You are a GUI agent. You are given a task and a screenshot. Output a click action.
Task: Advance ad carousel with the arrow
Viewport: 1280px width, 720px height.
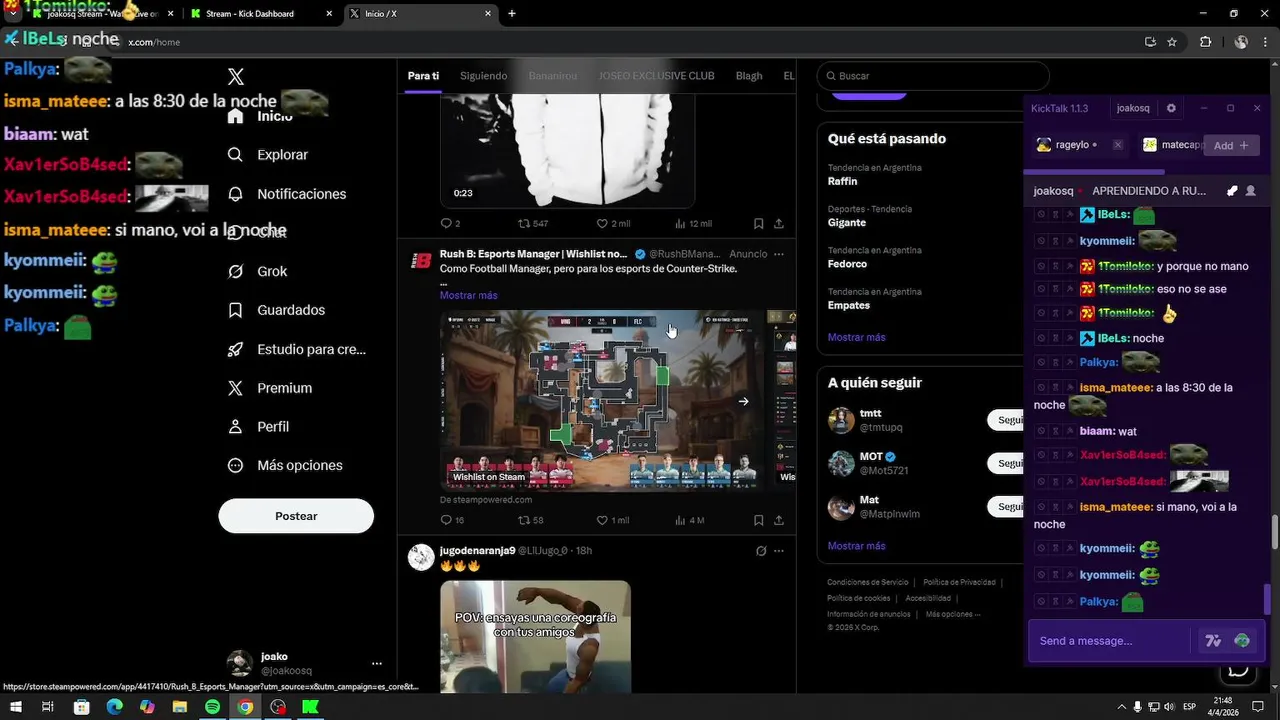(743, 401)
